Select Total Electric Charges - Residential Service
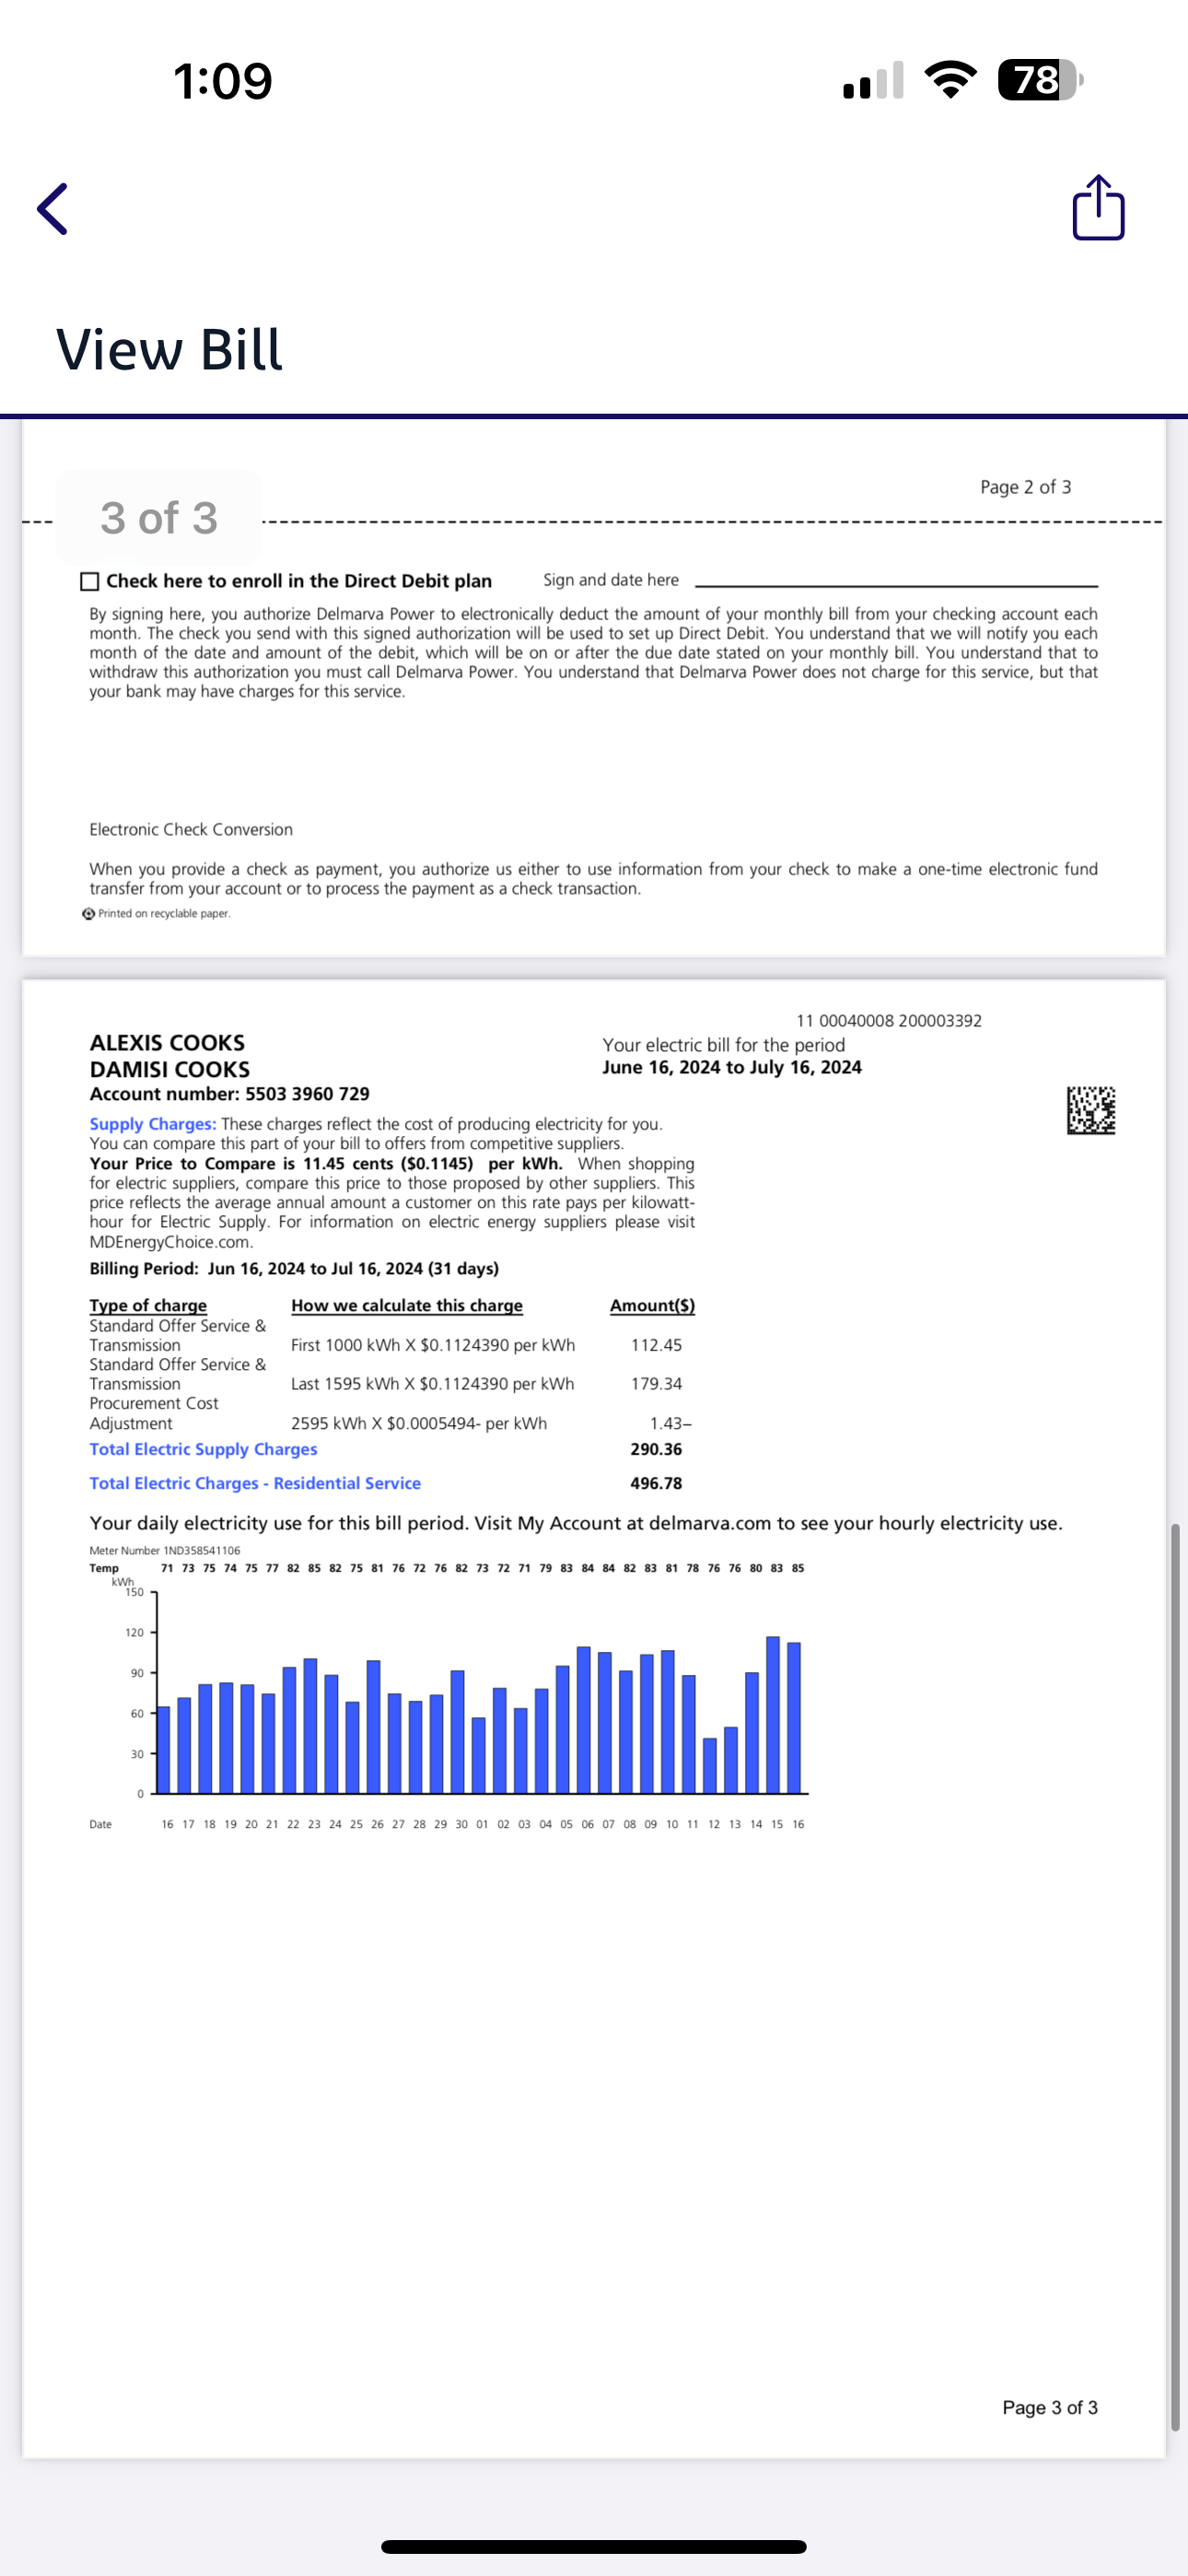The image size is (1188, 2576). tap(255, 1483)
